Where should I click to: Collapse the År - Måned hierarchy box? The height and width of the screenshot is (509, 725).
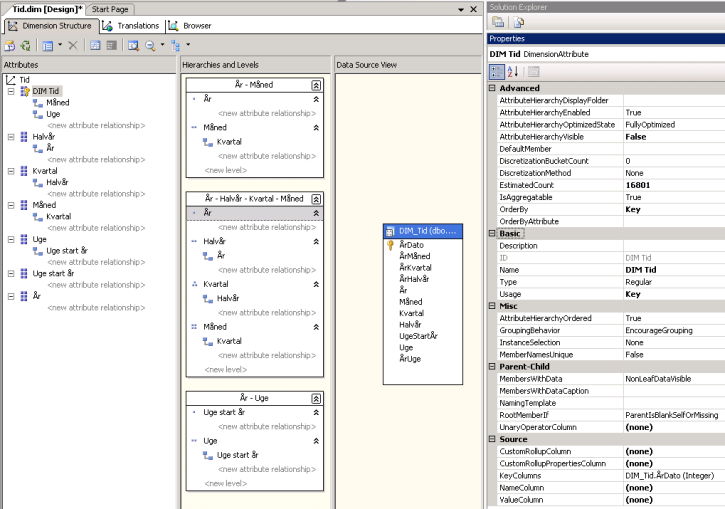(316, 85)
